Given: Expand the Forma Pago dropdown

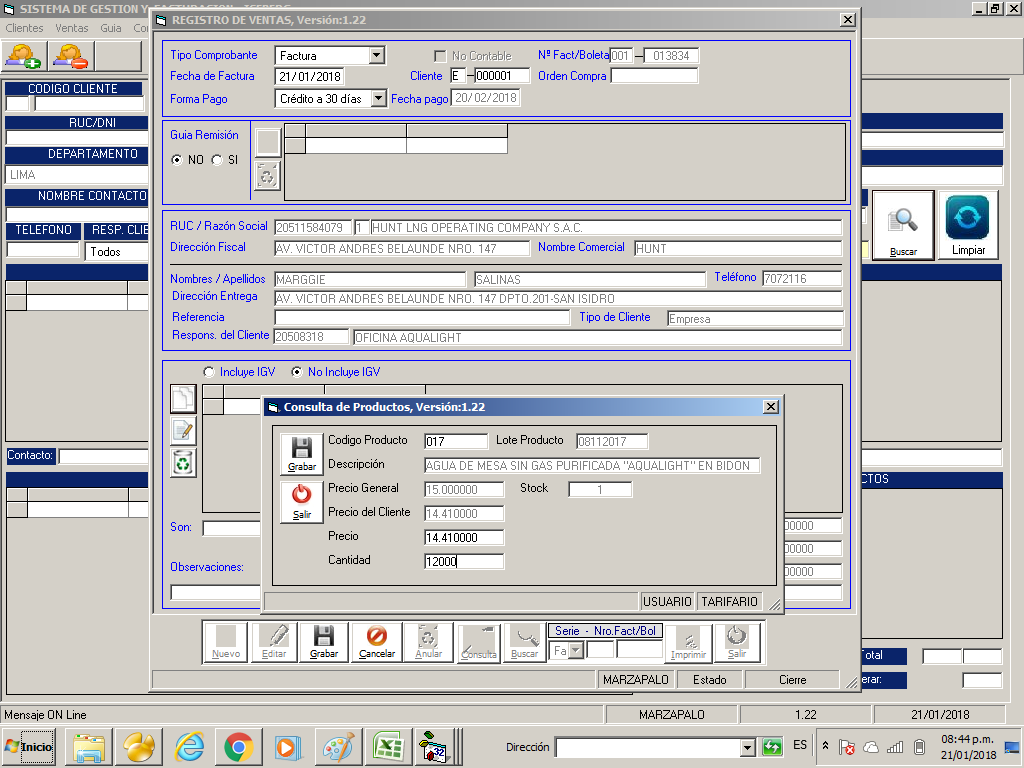Looking at the screenshot, I should pyautogui.click(x=377, y=98).
